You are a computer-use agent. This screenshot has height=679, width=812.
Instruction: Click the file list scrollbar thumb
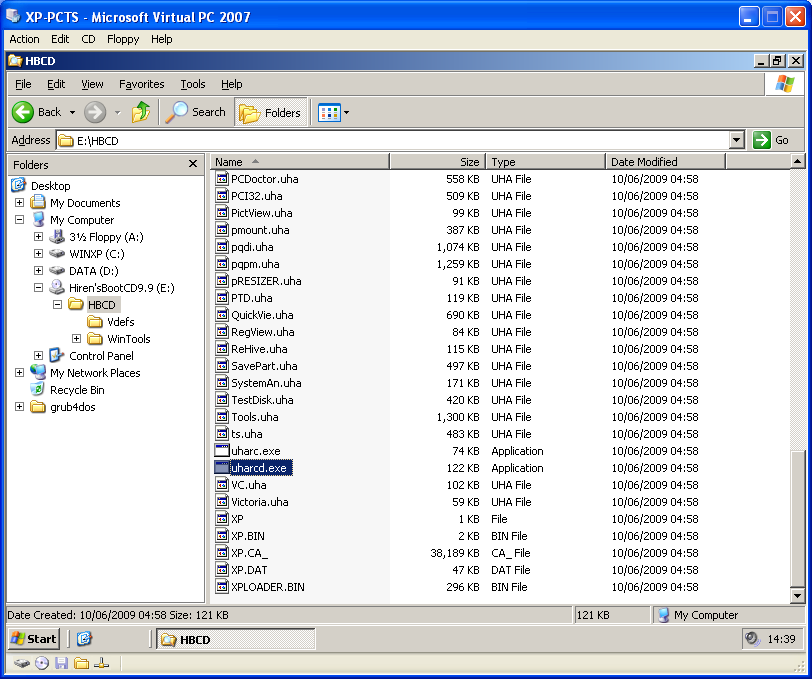(x=798, y=519)
